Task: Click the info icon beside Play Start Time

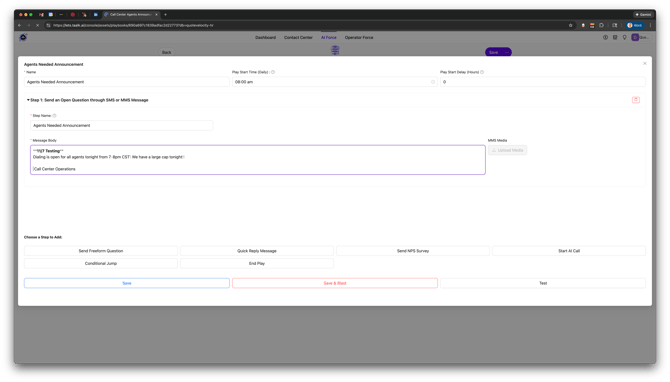Action: pyautogui.click(x=273, y=72)
